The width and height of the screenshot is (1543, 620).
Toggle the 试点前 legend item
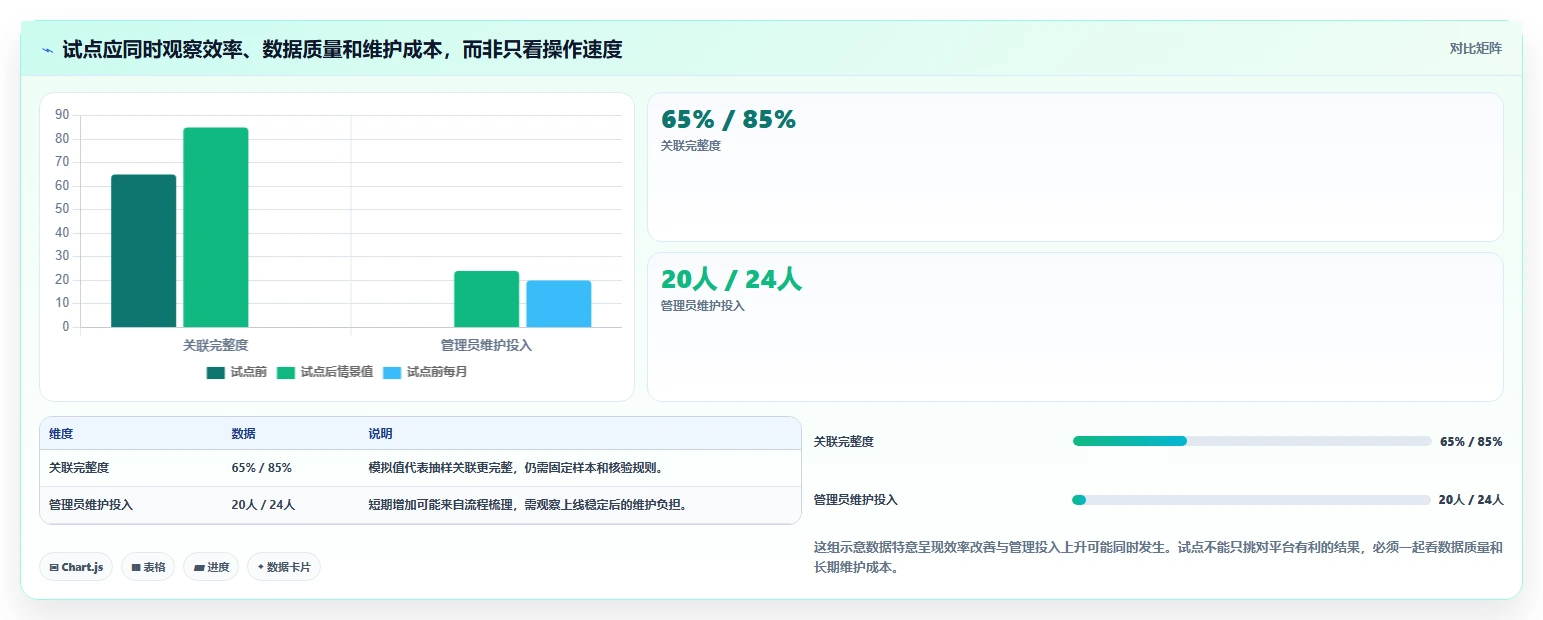tap(237, 372)
